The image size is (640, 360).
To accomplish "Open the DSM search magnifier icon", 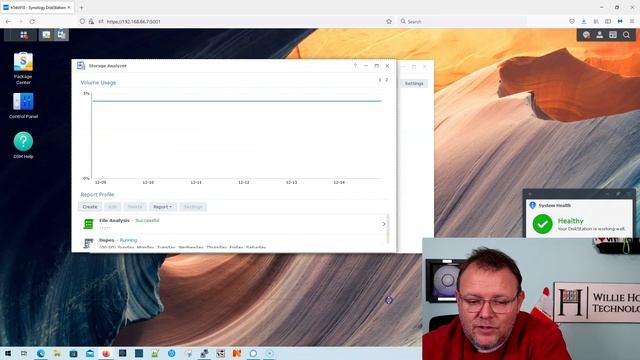I will click(626, 35).
